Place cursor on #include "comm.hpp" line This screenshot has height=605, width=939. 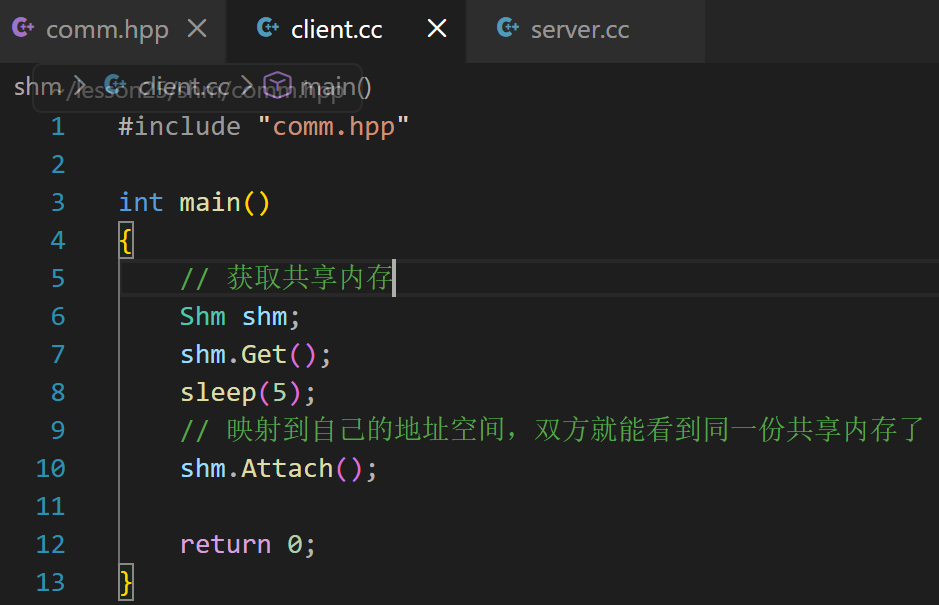coord(263,127)
